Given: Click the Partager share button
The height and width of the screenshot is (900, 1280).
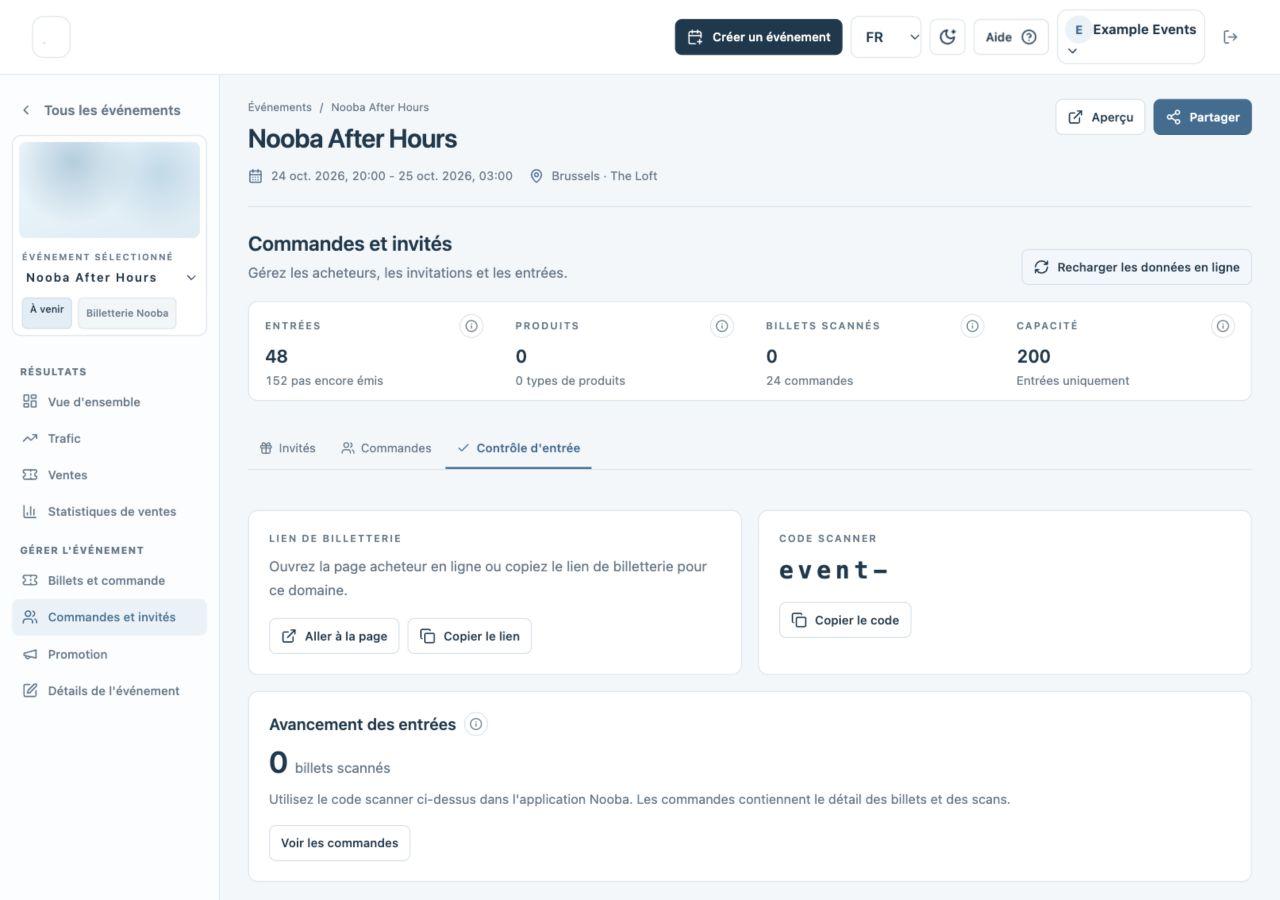Looking at the screenshot, I should click(1202, 117).
